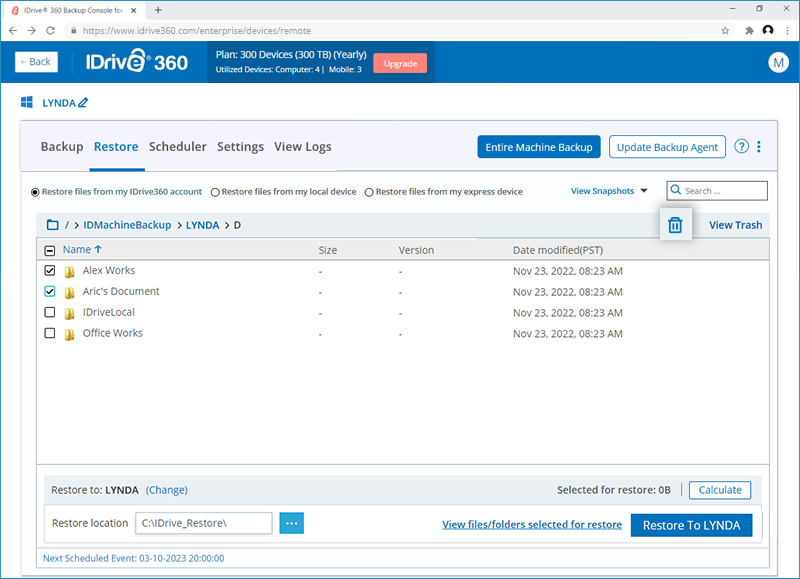Click the IDriveLocal folder icon
The height and width of the screenshot is (579, 800).
(x=69, y=313)
